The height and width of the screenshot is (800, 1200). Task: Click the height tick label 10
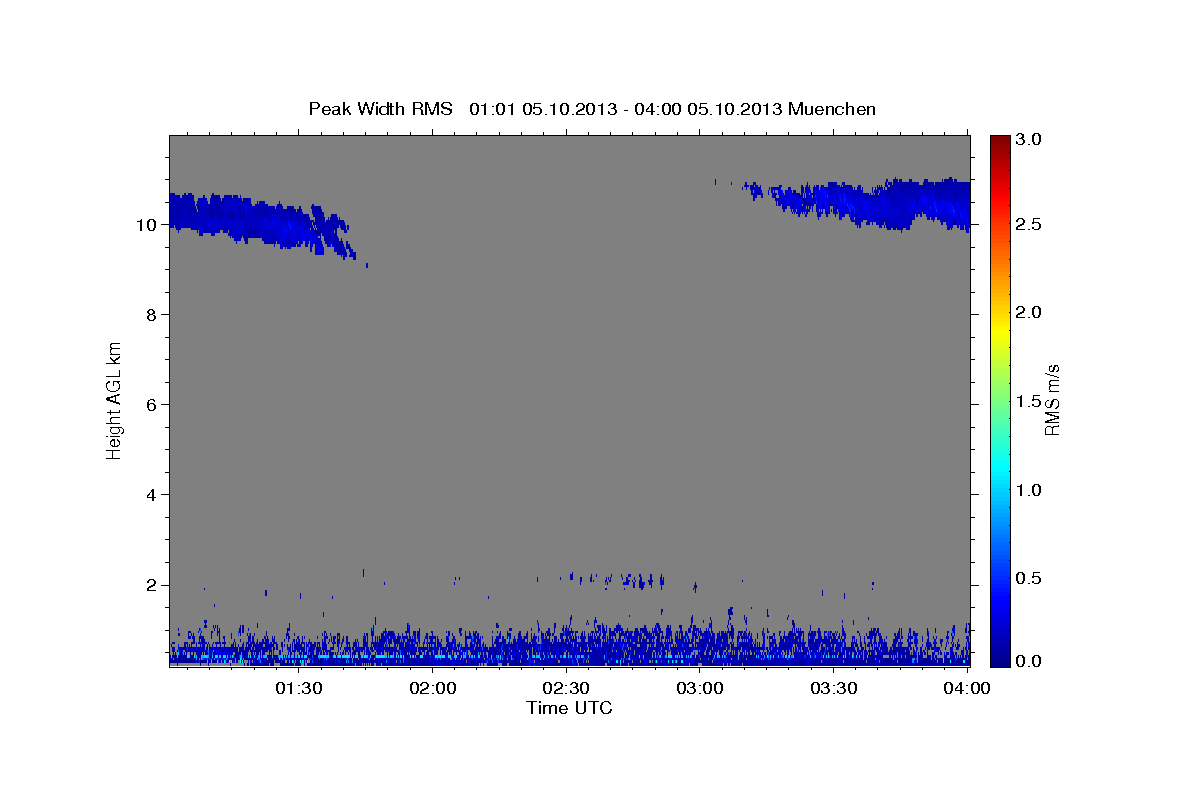pos(147,225)
